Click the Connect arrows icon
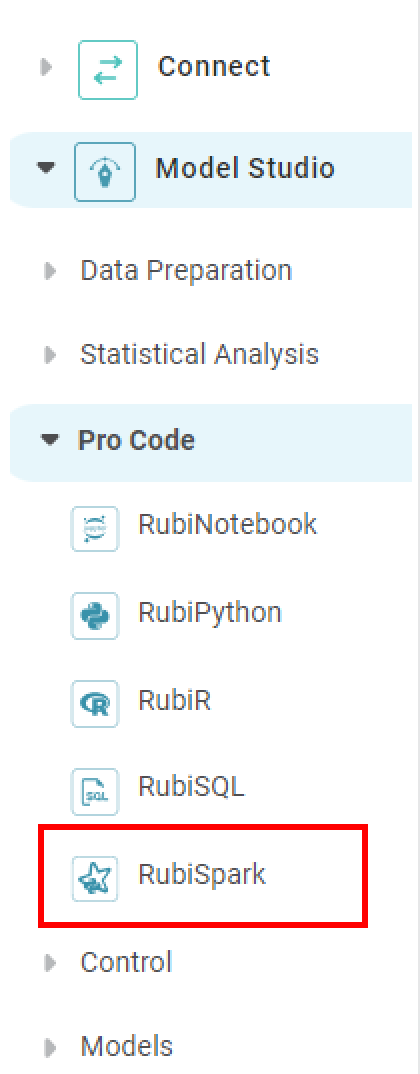This screenshot has height=1074, width=420. 108,70
